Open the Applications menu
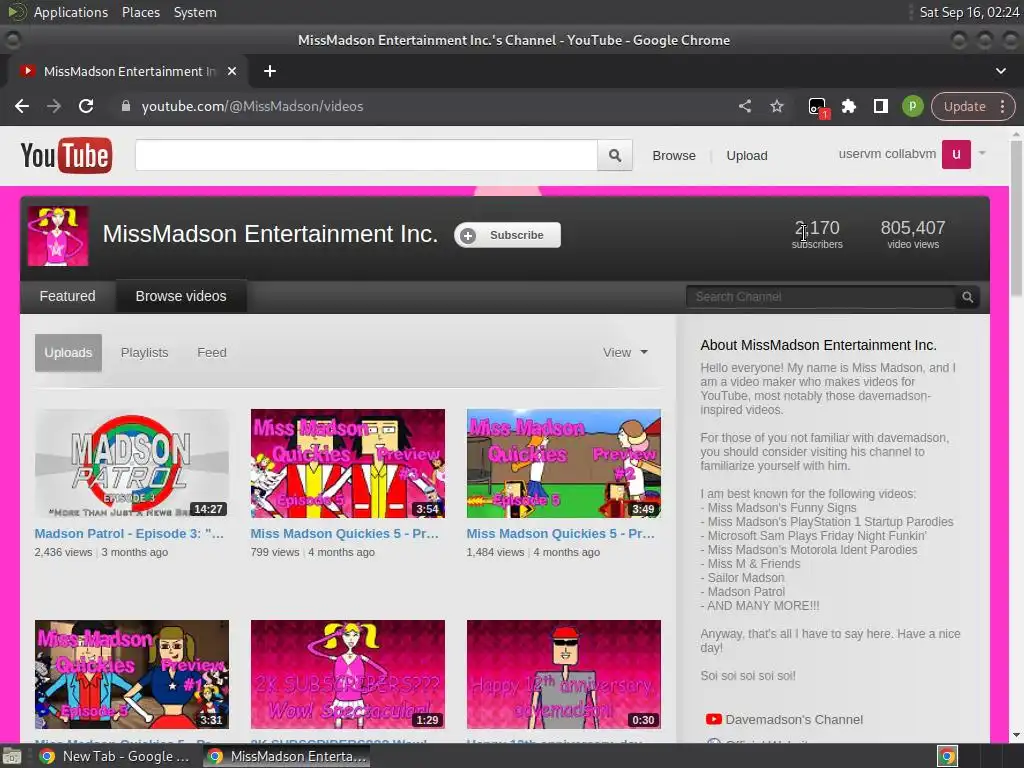The height and width of the screenshot is (768, 1024). click(71, 12)
